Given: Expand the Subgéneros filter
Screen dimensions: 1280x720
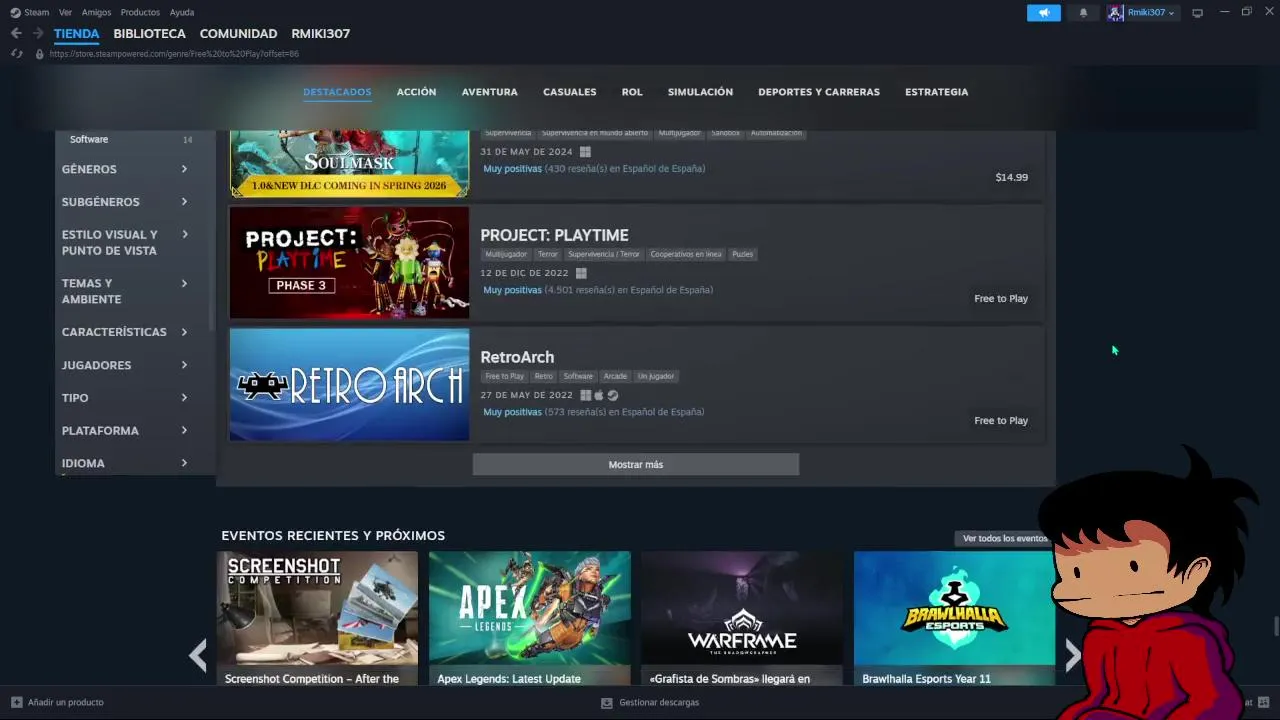Looking at the screenshot, I should (125, 202).
